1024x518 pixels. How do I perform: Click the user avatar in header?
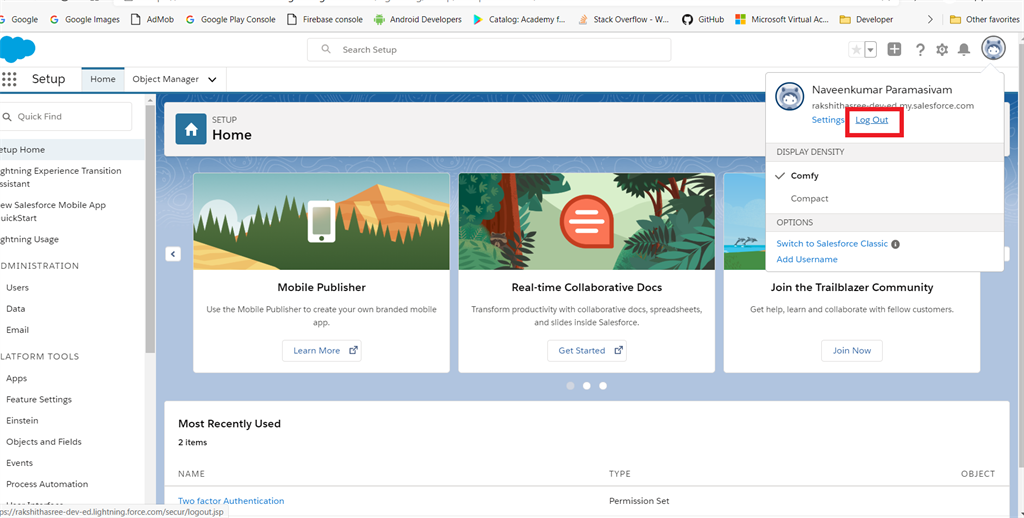(993, 49)
